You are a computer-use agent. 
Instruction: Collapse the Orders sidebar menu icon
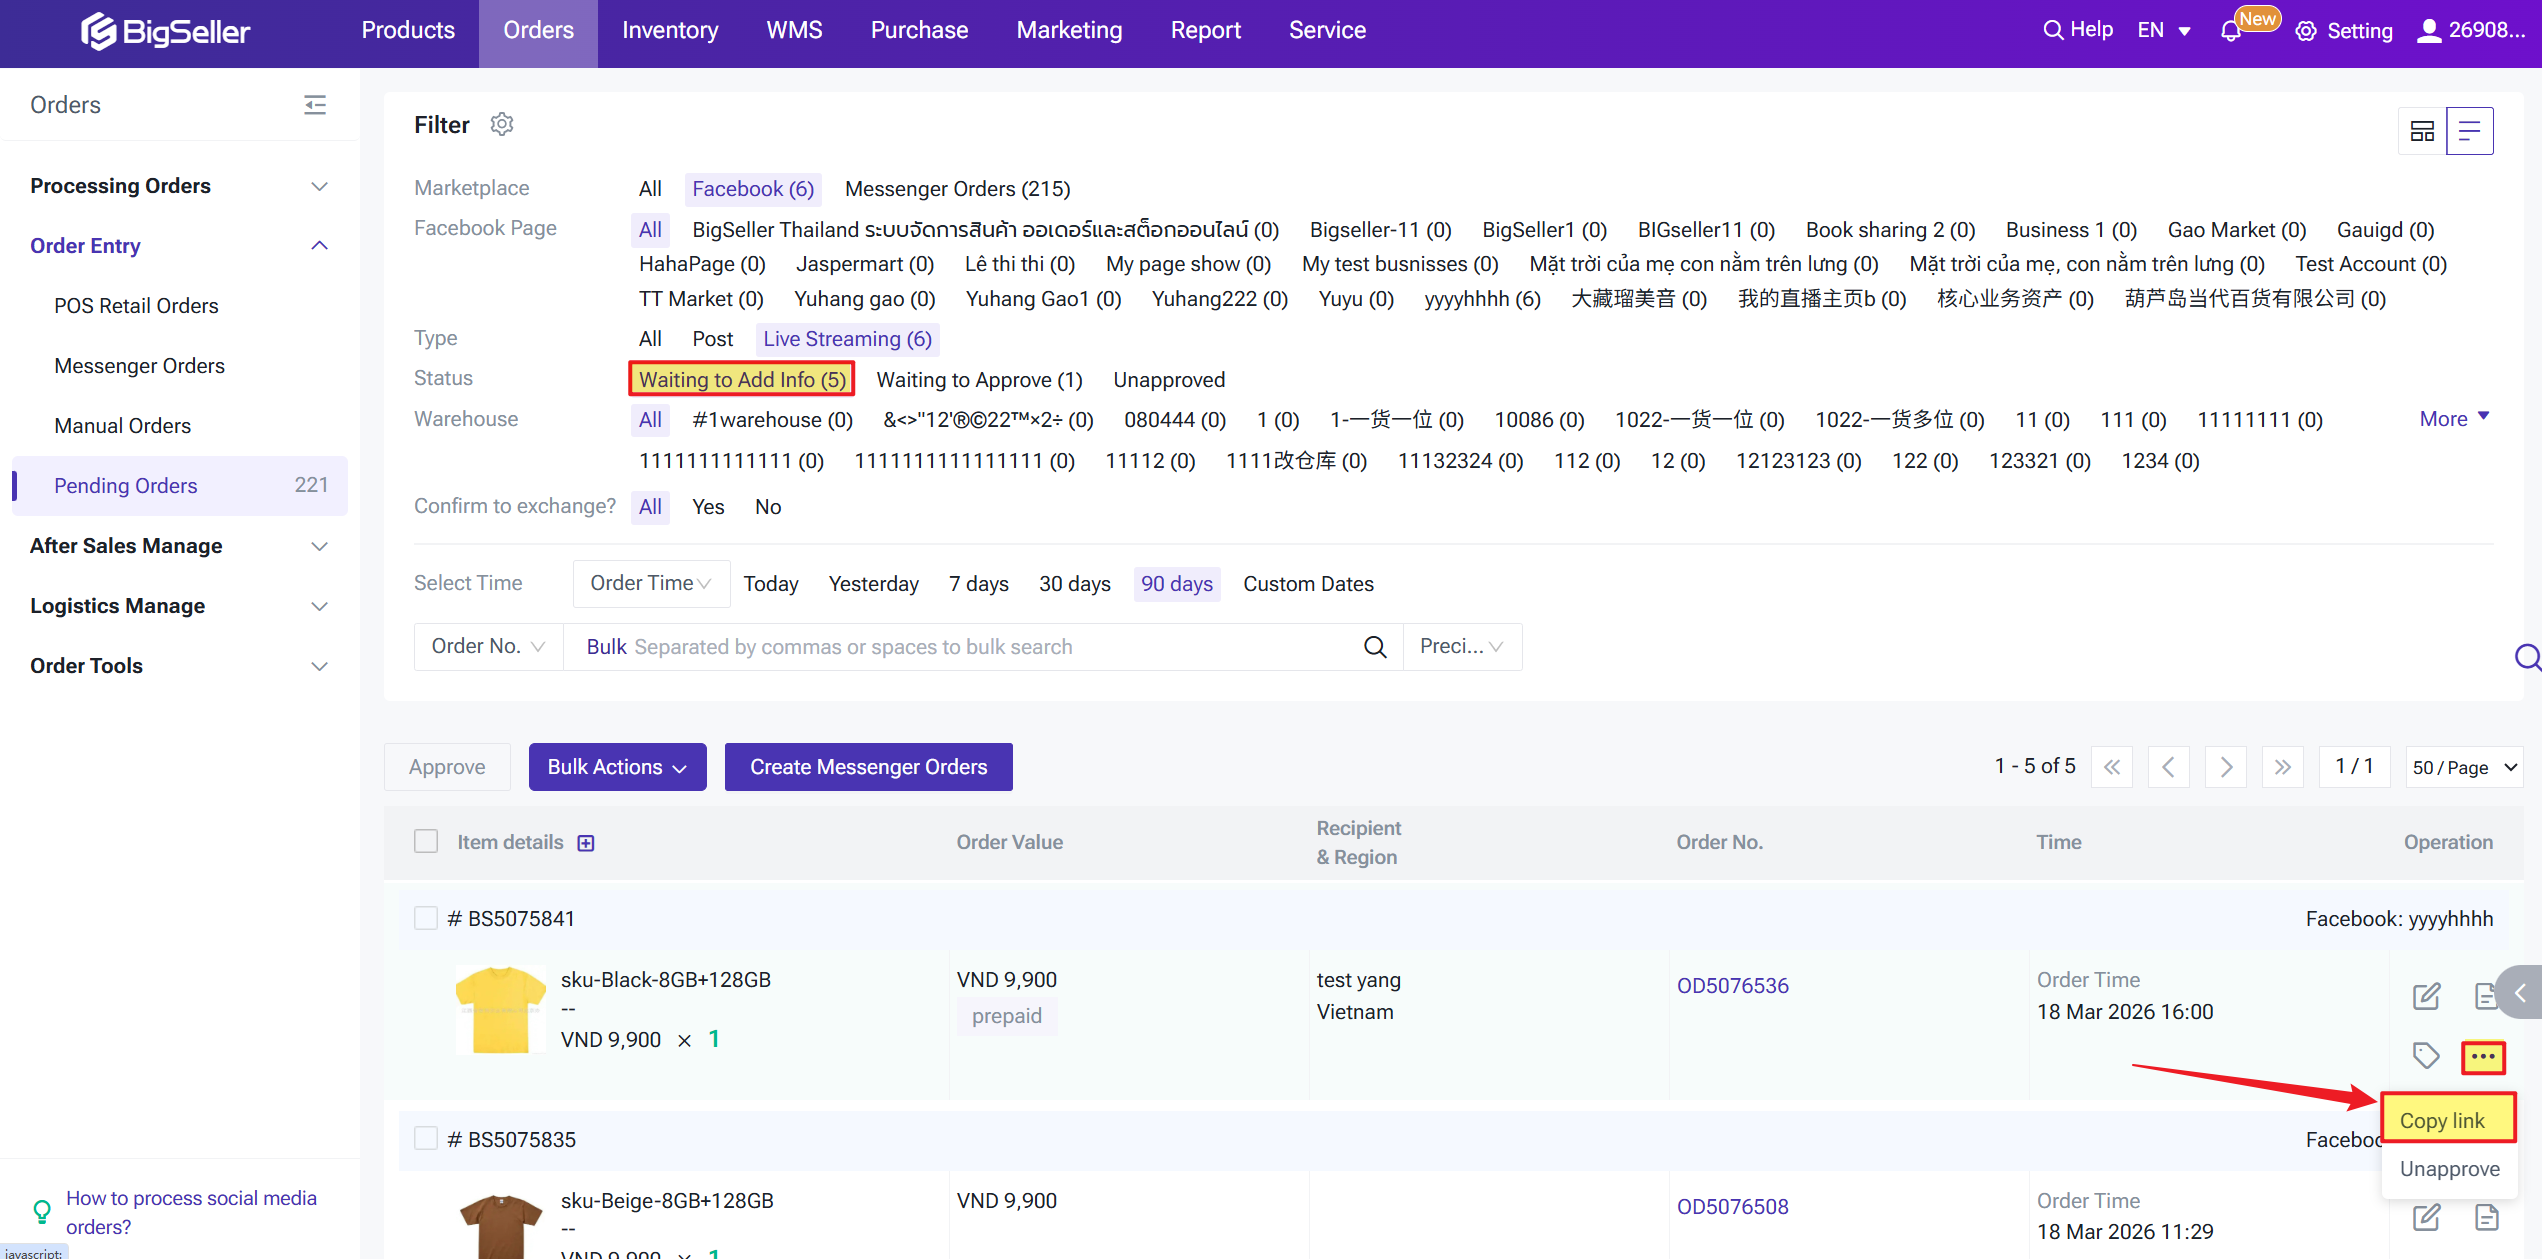pos(315,105)
